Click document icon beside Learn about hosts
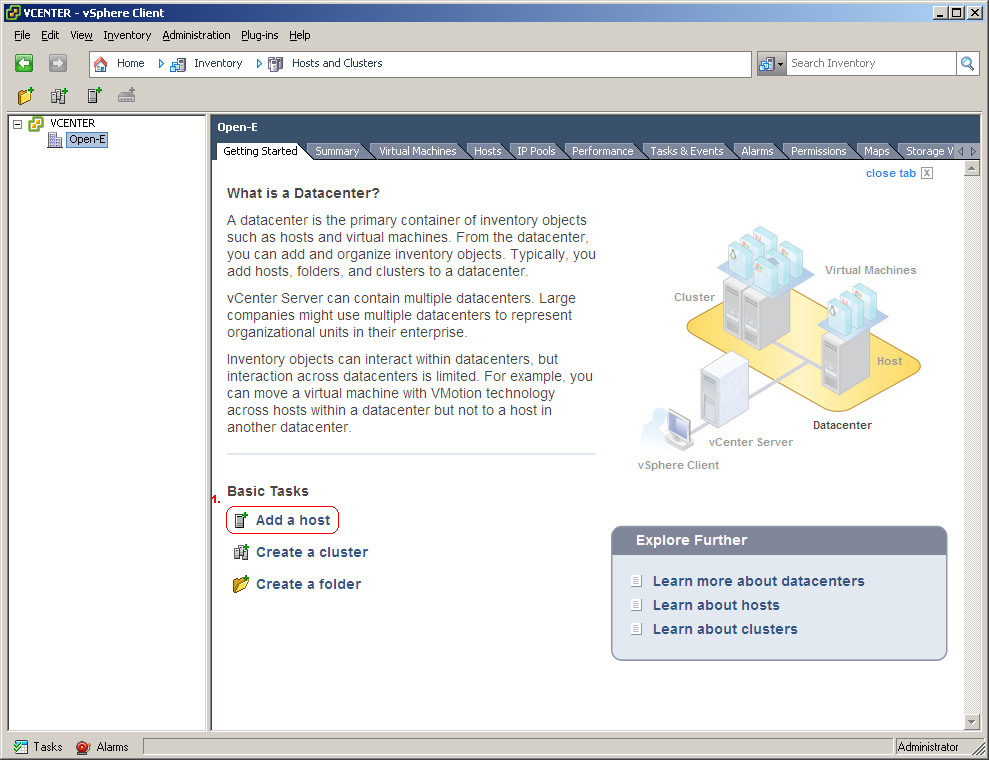989x760 pixels. [636, 605]
